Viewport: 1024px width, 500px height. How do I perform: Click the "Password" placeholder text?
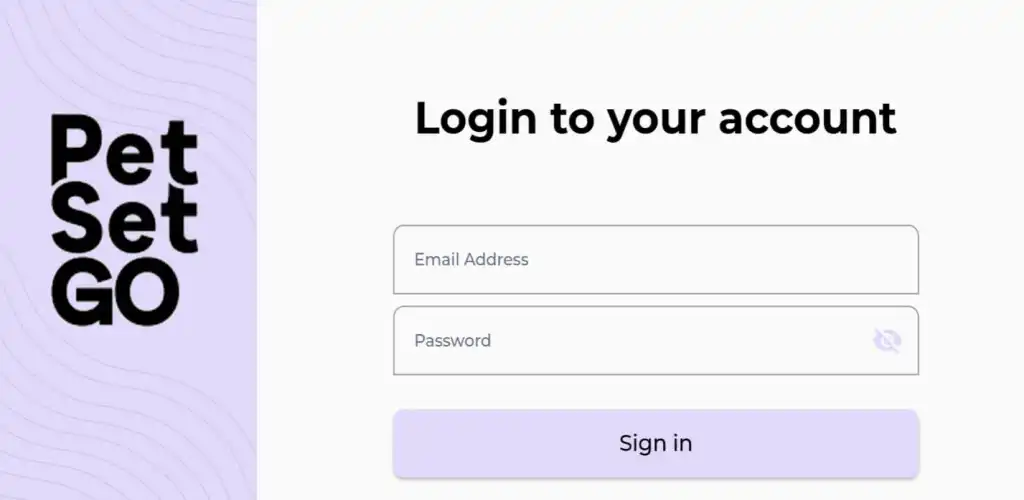click(x=453, y=341)
